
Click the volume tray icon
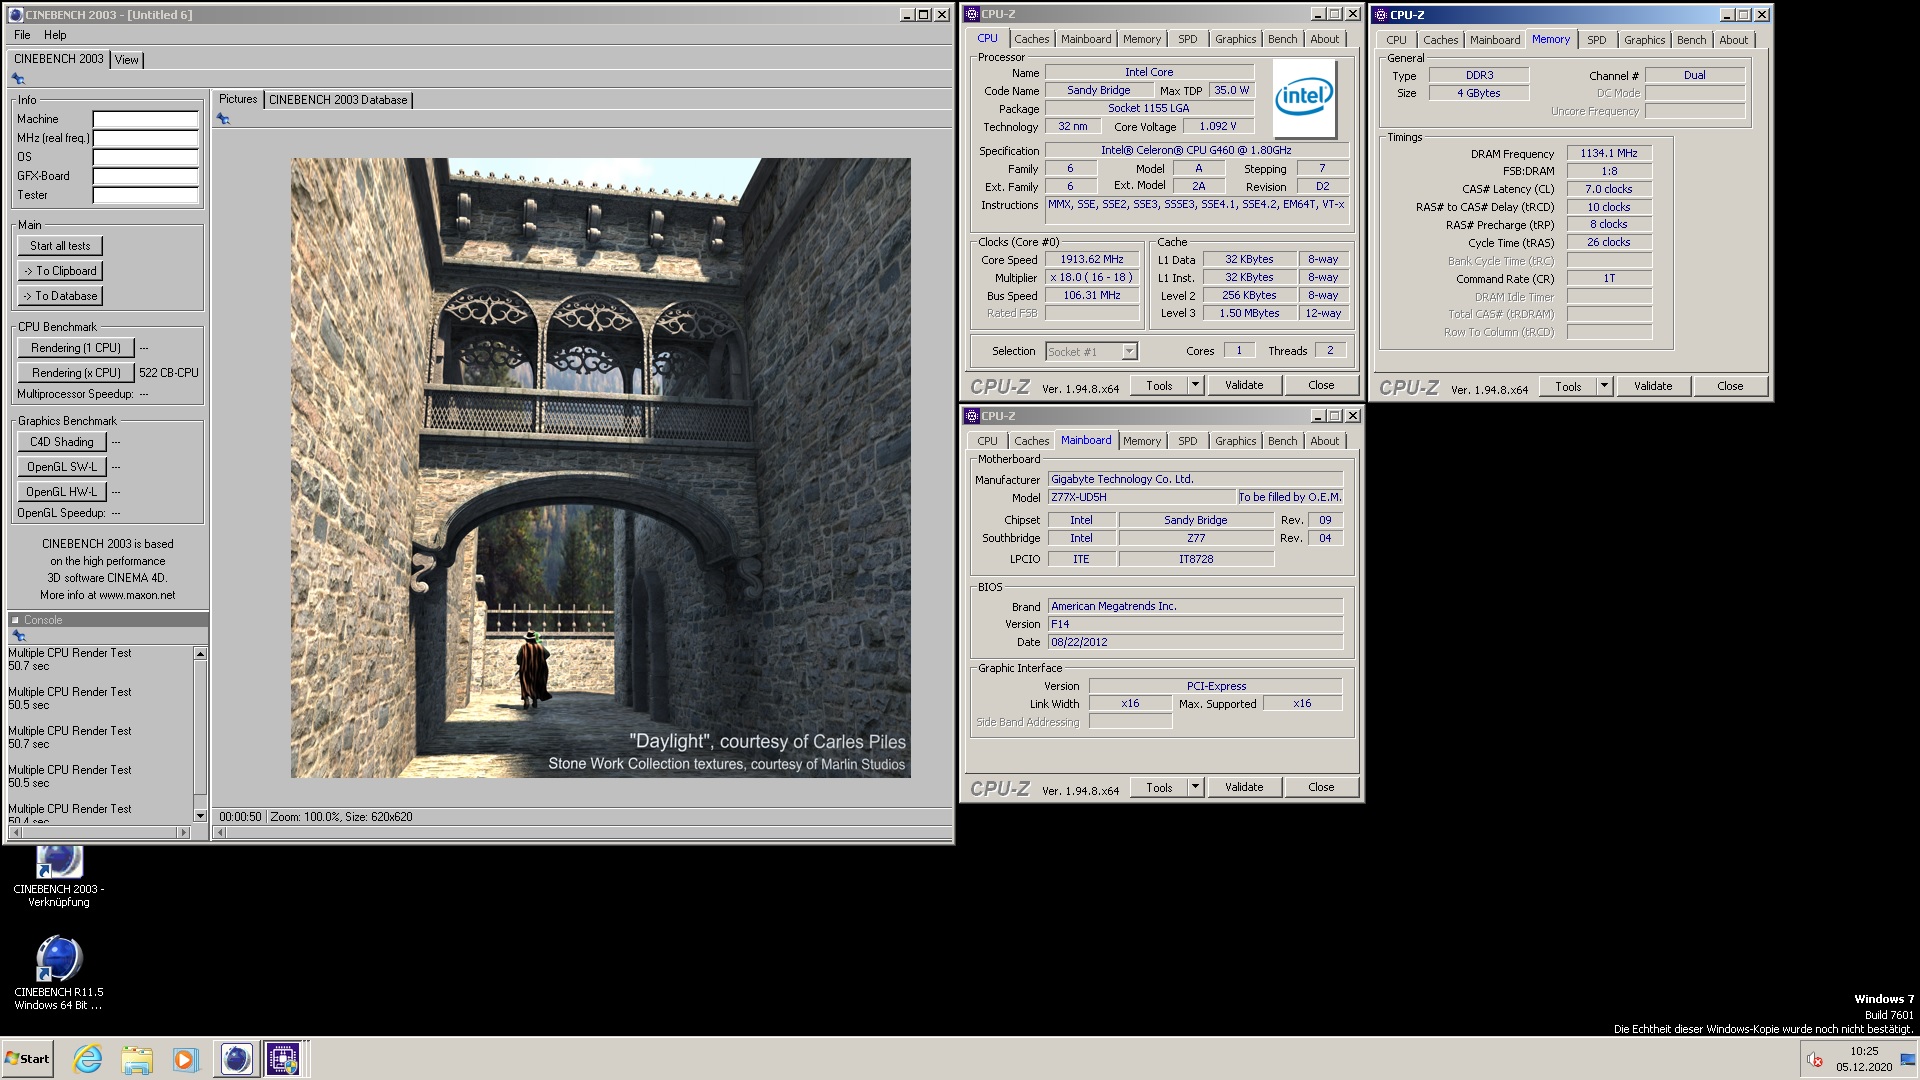(1815, 1060)
